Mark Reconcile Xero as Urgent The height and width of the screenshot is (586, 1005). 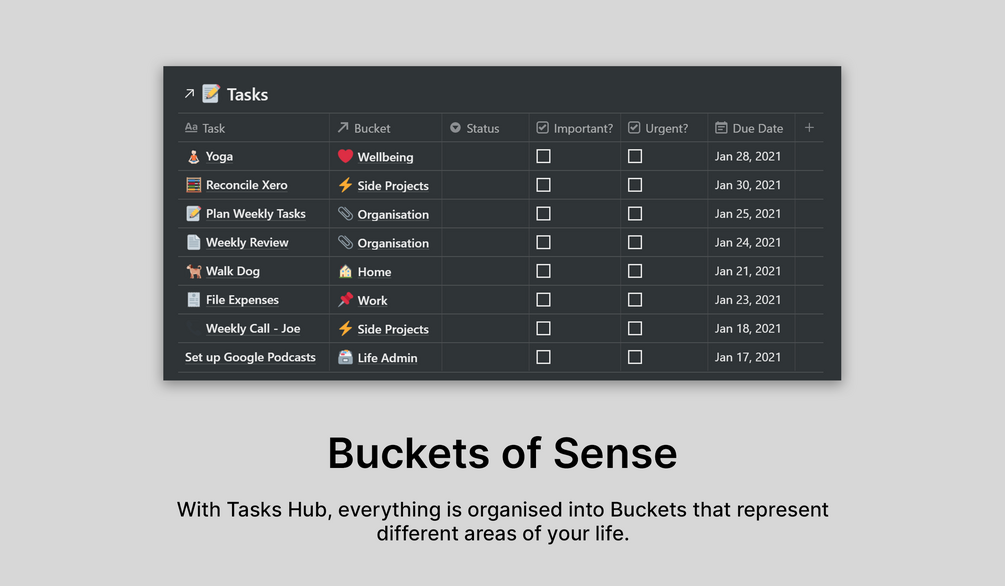tap(635, 185)
